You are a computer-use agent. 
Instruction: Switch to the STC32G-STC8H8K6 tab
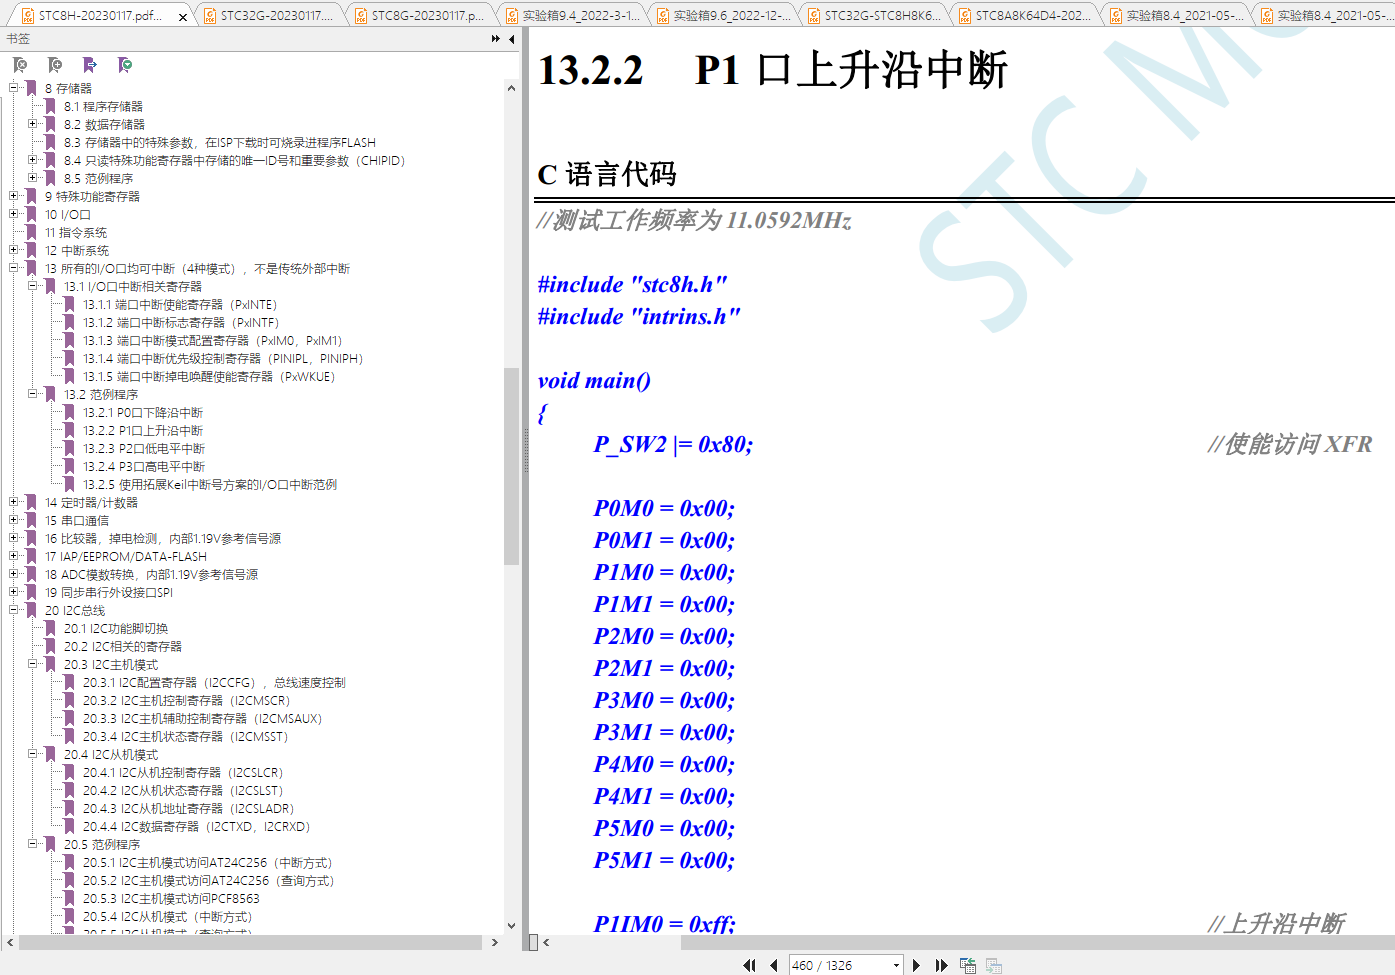click(x=874, y=16)
